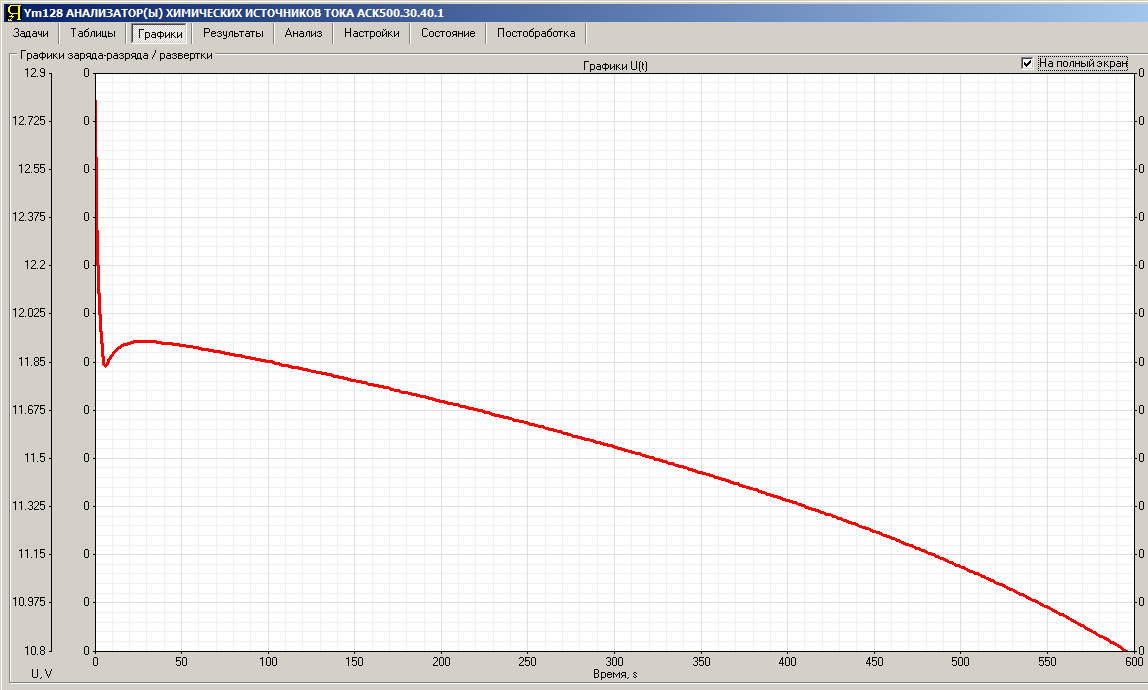1148x690 pixels.
Task: Switch to the Таблицы tab
Action: 93,33
